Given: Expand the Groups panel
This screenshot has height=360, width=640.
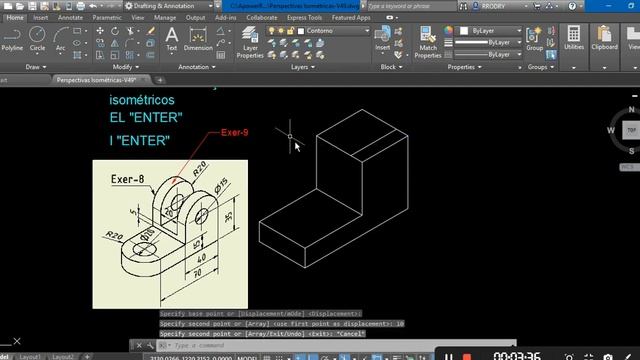Looking at the screenshot, I should pos(541,67).
